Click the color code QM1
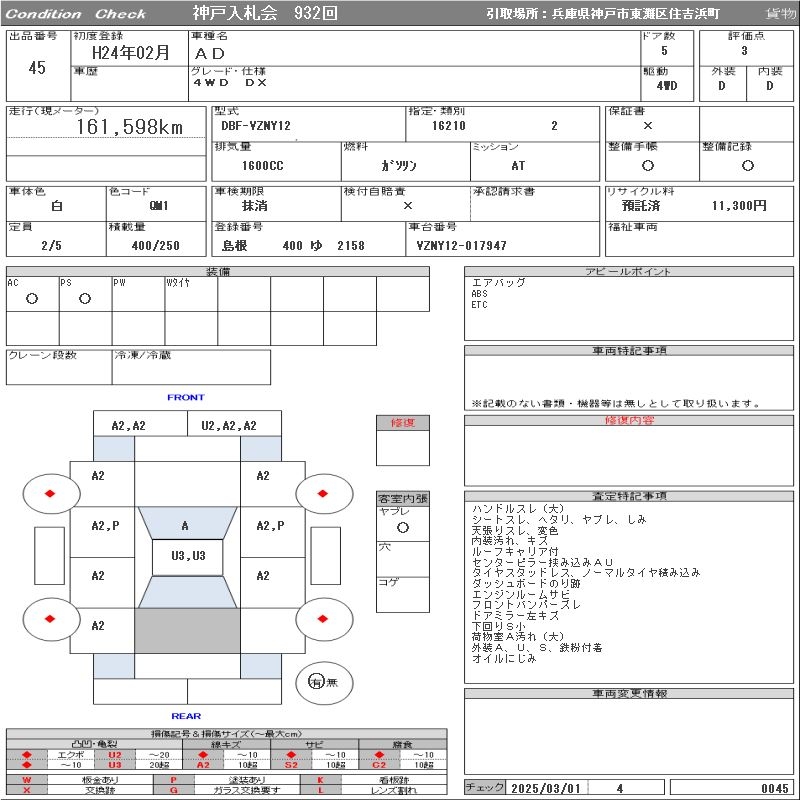This screenshot has width=800, height=800. tap(159, 206)
